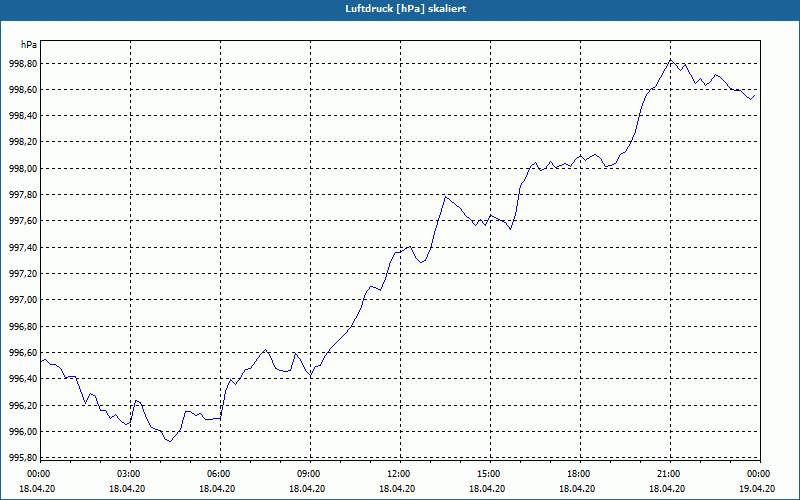Click the 06:00 time axis label
Screen dimensions: 800x500
(x=220, y=474)
